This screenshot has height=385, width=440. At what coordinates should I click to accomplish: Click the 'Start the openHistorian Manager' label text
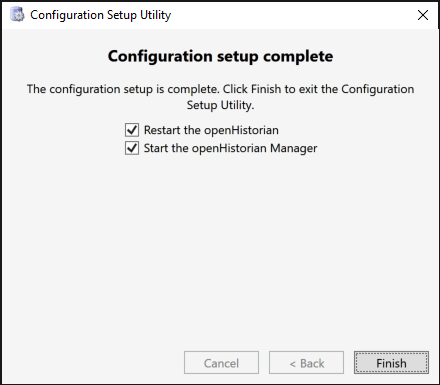230,148
